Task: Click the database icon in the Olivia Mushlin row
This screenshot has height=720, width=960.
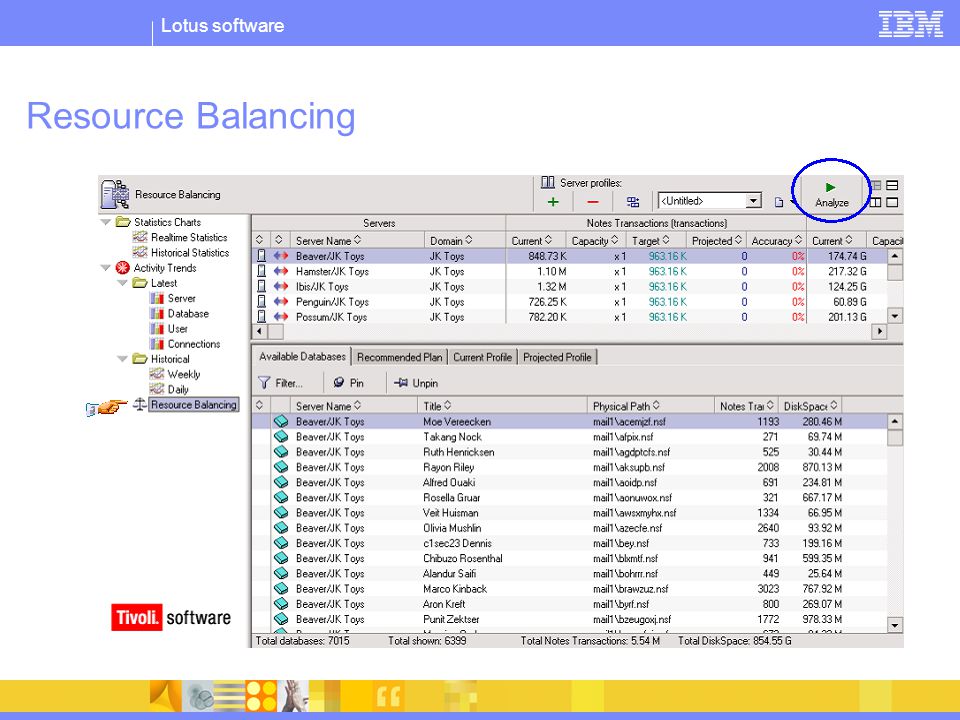Action: coord(281,528)
